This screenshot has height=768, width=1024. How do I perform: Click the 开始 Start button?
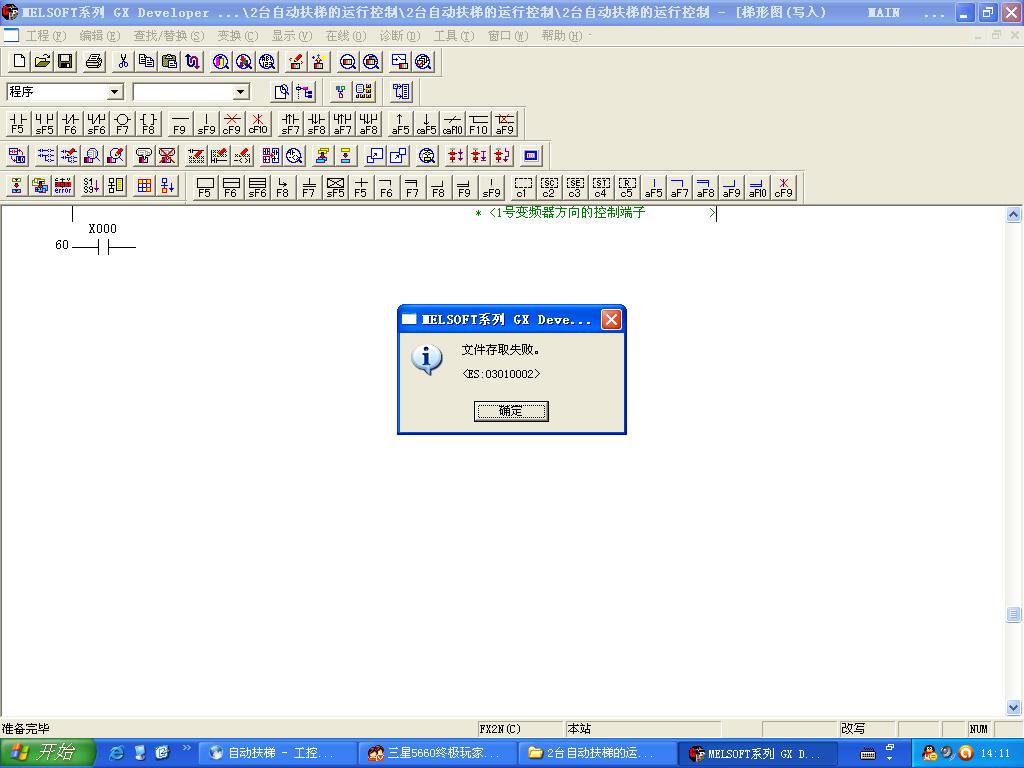(x=47, y=753)
